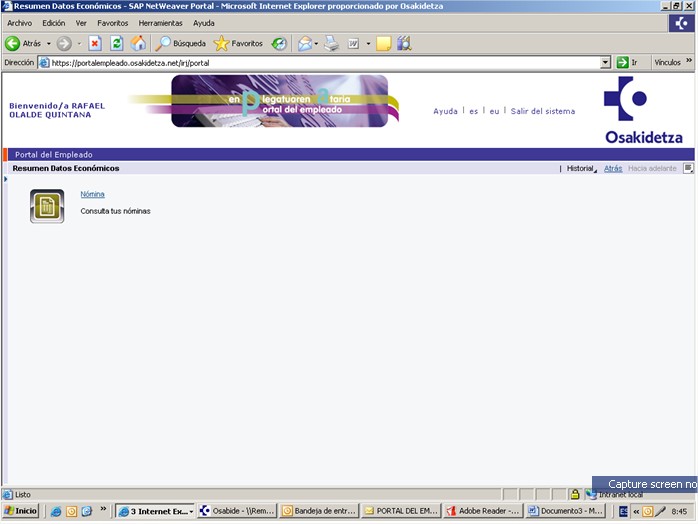Open Búsqueda search in toolbar
This screenshot has width=698, height=524.
181,43
